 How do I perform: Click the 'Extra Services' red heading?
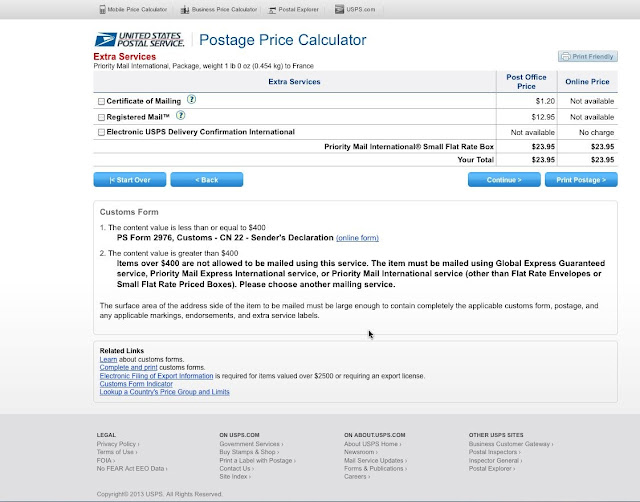[x=125, y=57]
